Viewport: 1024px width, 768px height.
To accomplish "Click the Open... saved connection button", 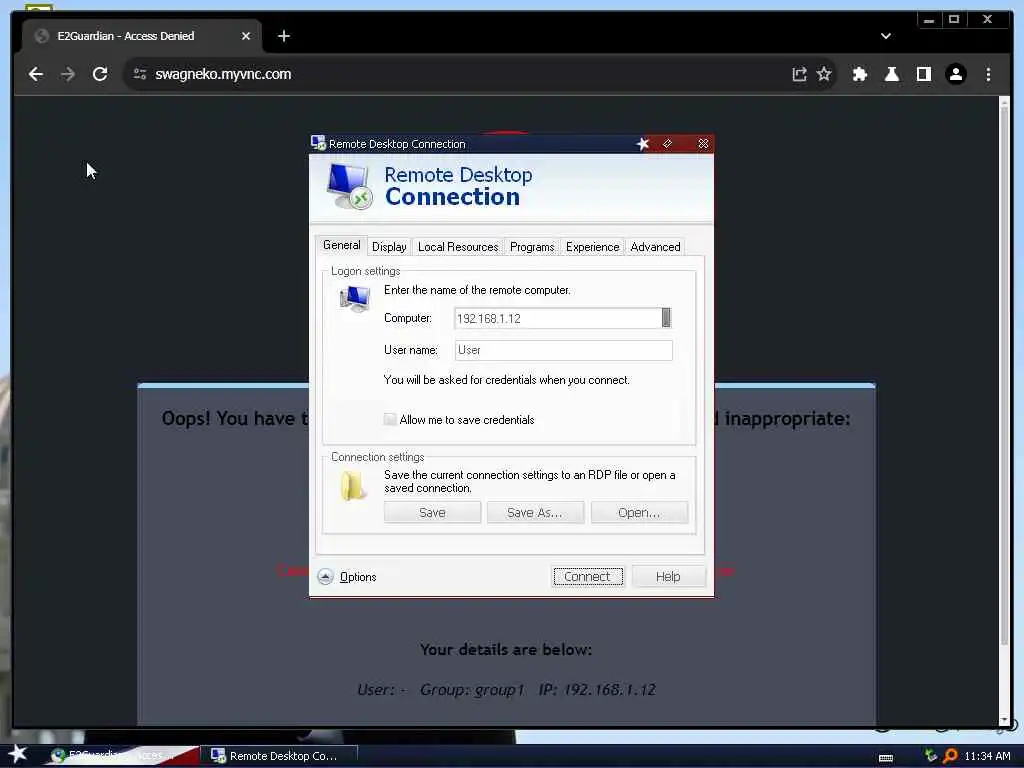I will click(639, 513).
